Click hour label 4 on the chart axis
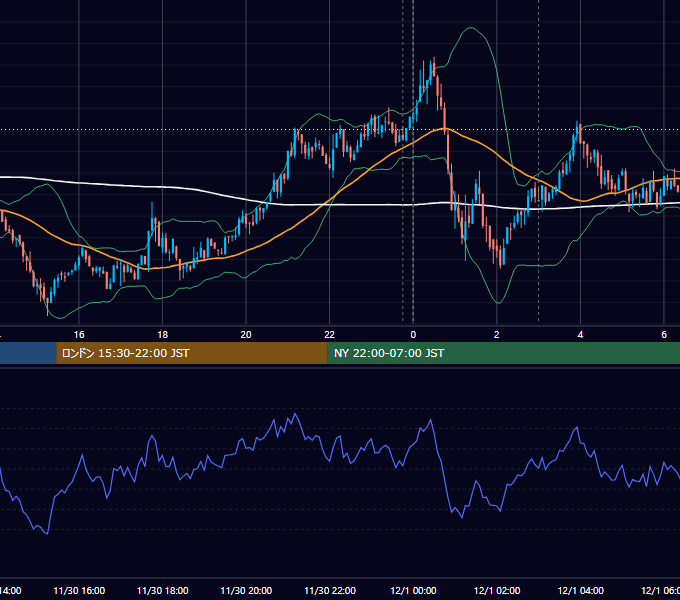The image size is (680, 600). coord(580,335)
